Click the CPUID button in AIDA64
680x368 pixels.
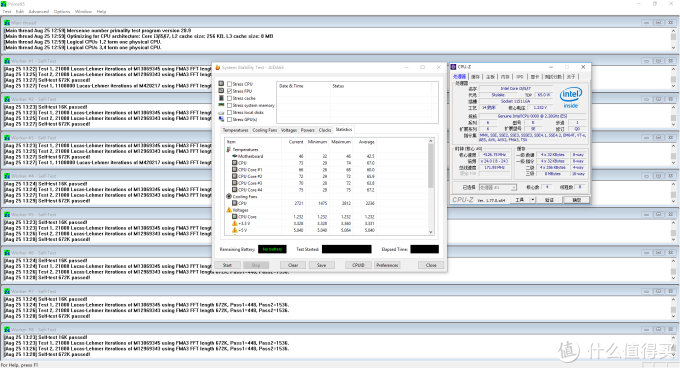tap(358, 265)
